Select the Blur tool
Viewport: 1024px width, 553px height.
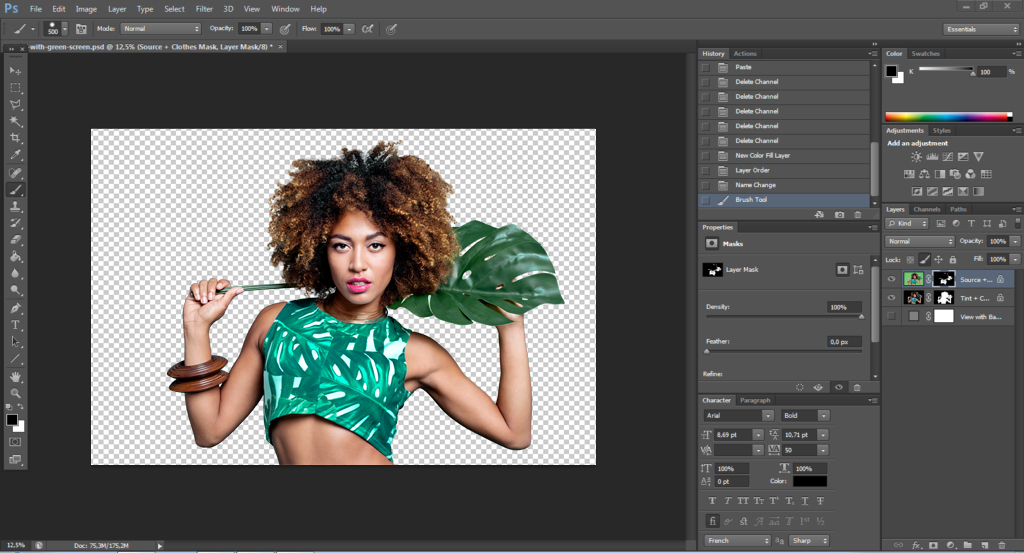click(x=15, y=274)
